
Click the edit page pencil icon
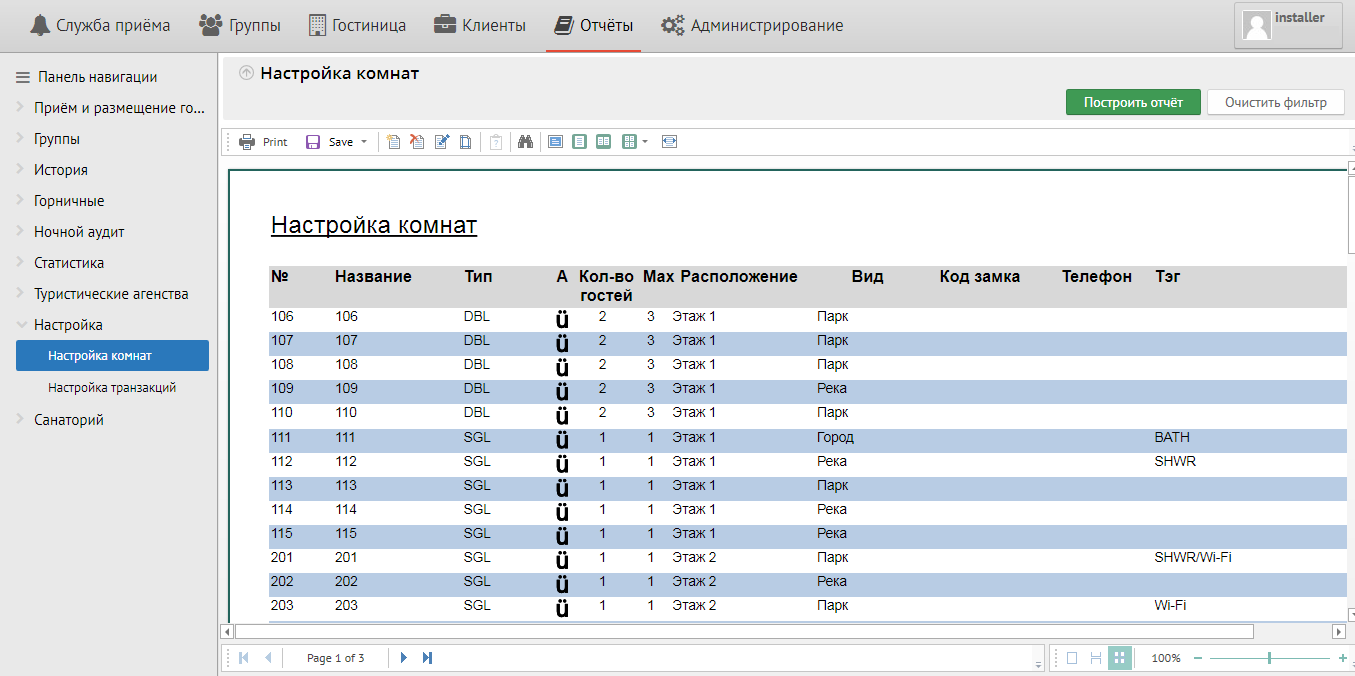pos(442,142)
